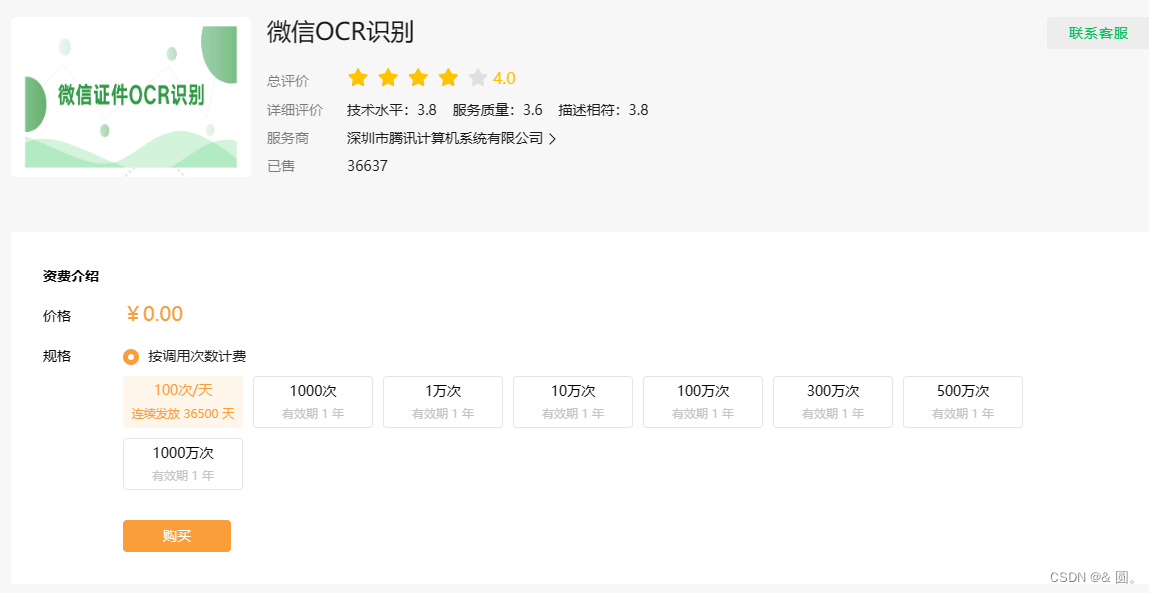Click the second rating star
This screenshot has height=593, width=1149.
point(388,78)
